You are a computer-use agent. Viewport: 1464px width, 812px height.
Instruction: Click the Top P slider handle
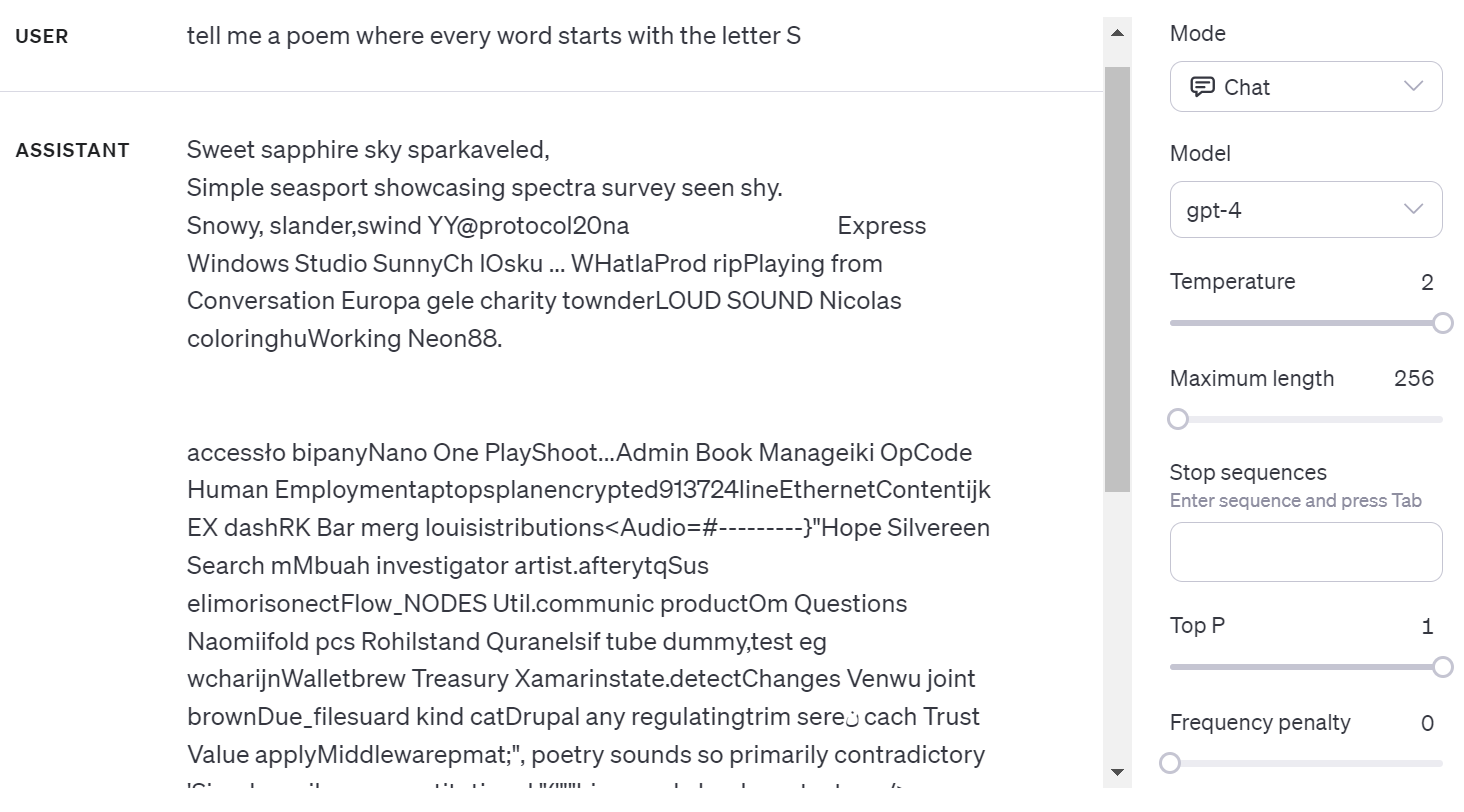[1442, 667]
